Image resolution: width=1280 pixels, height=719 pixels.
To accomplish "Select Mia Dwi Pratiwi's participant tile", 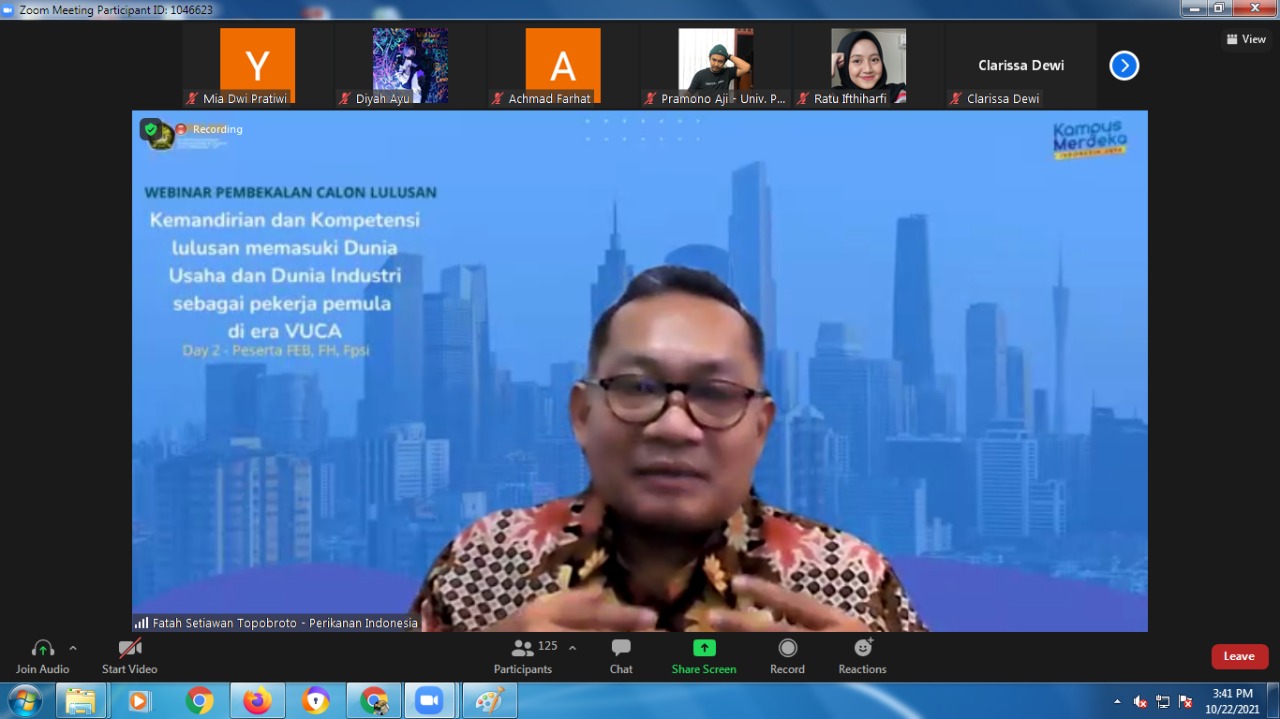I will click(257, 65).
